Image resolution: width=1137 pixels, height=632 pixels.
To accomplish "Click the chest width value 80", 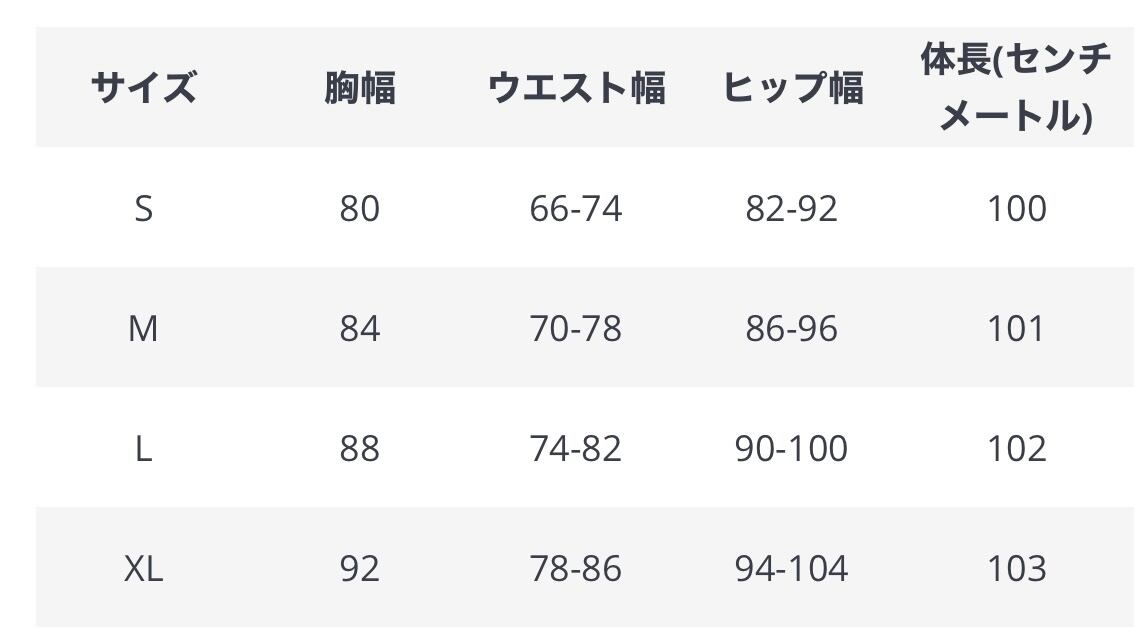I will (x=359, y=209).
